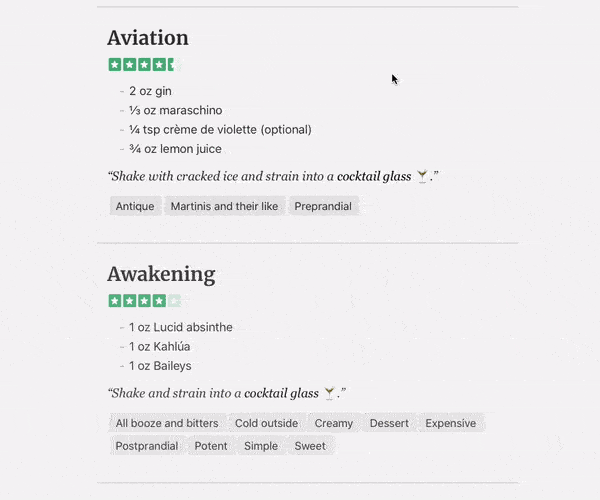Select the Sweet tag
The width and height of the screenshot is (600, 500).
tap(310, 446)
